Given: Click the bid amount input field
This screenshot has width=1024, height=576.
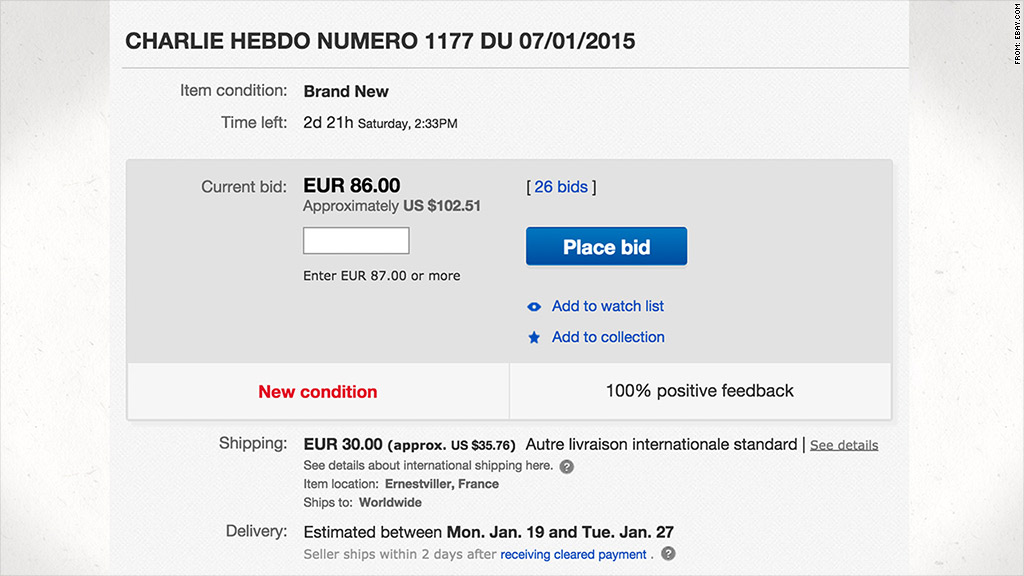Looking at the screenshot, I should [x=356, y=241].
